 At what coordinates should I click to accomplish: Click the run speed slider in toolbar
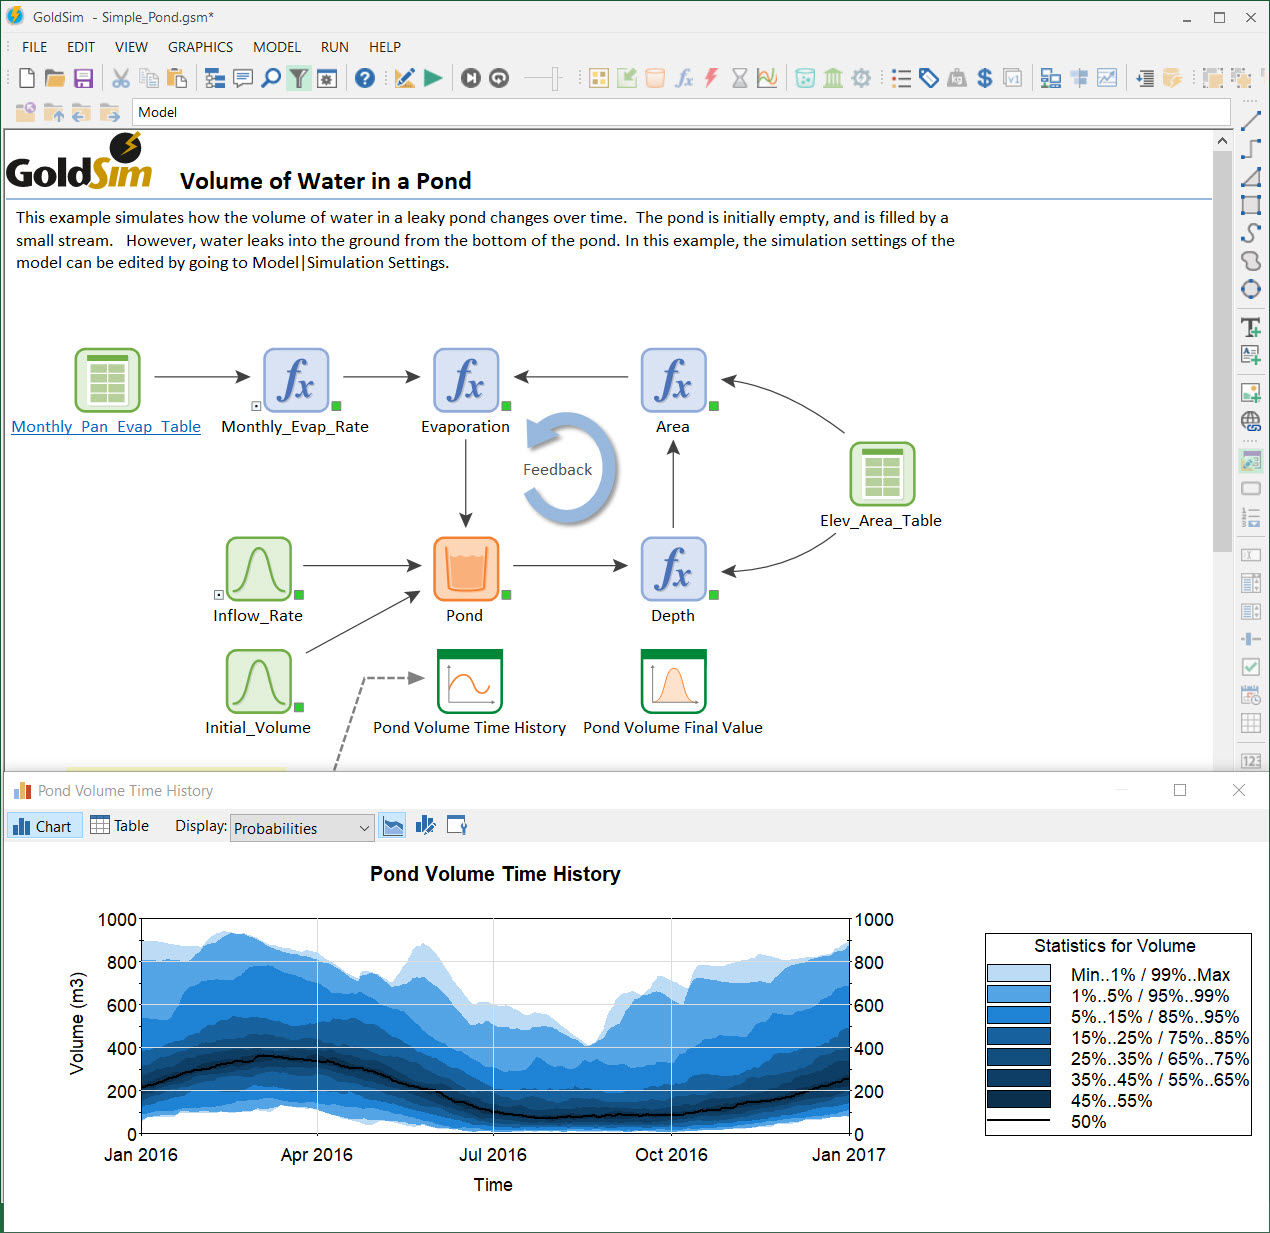click(x=544, y=78)
